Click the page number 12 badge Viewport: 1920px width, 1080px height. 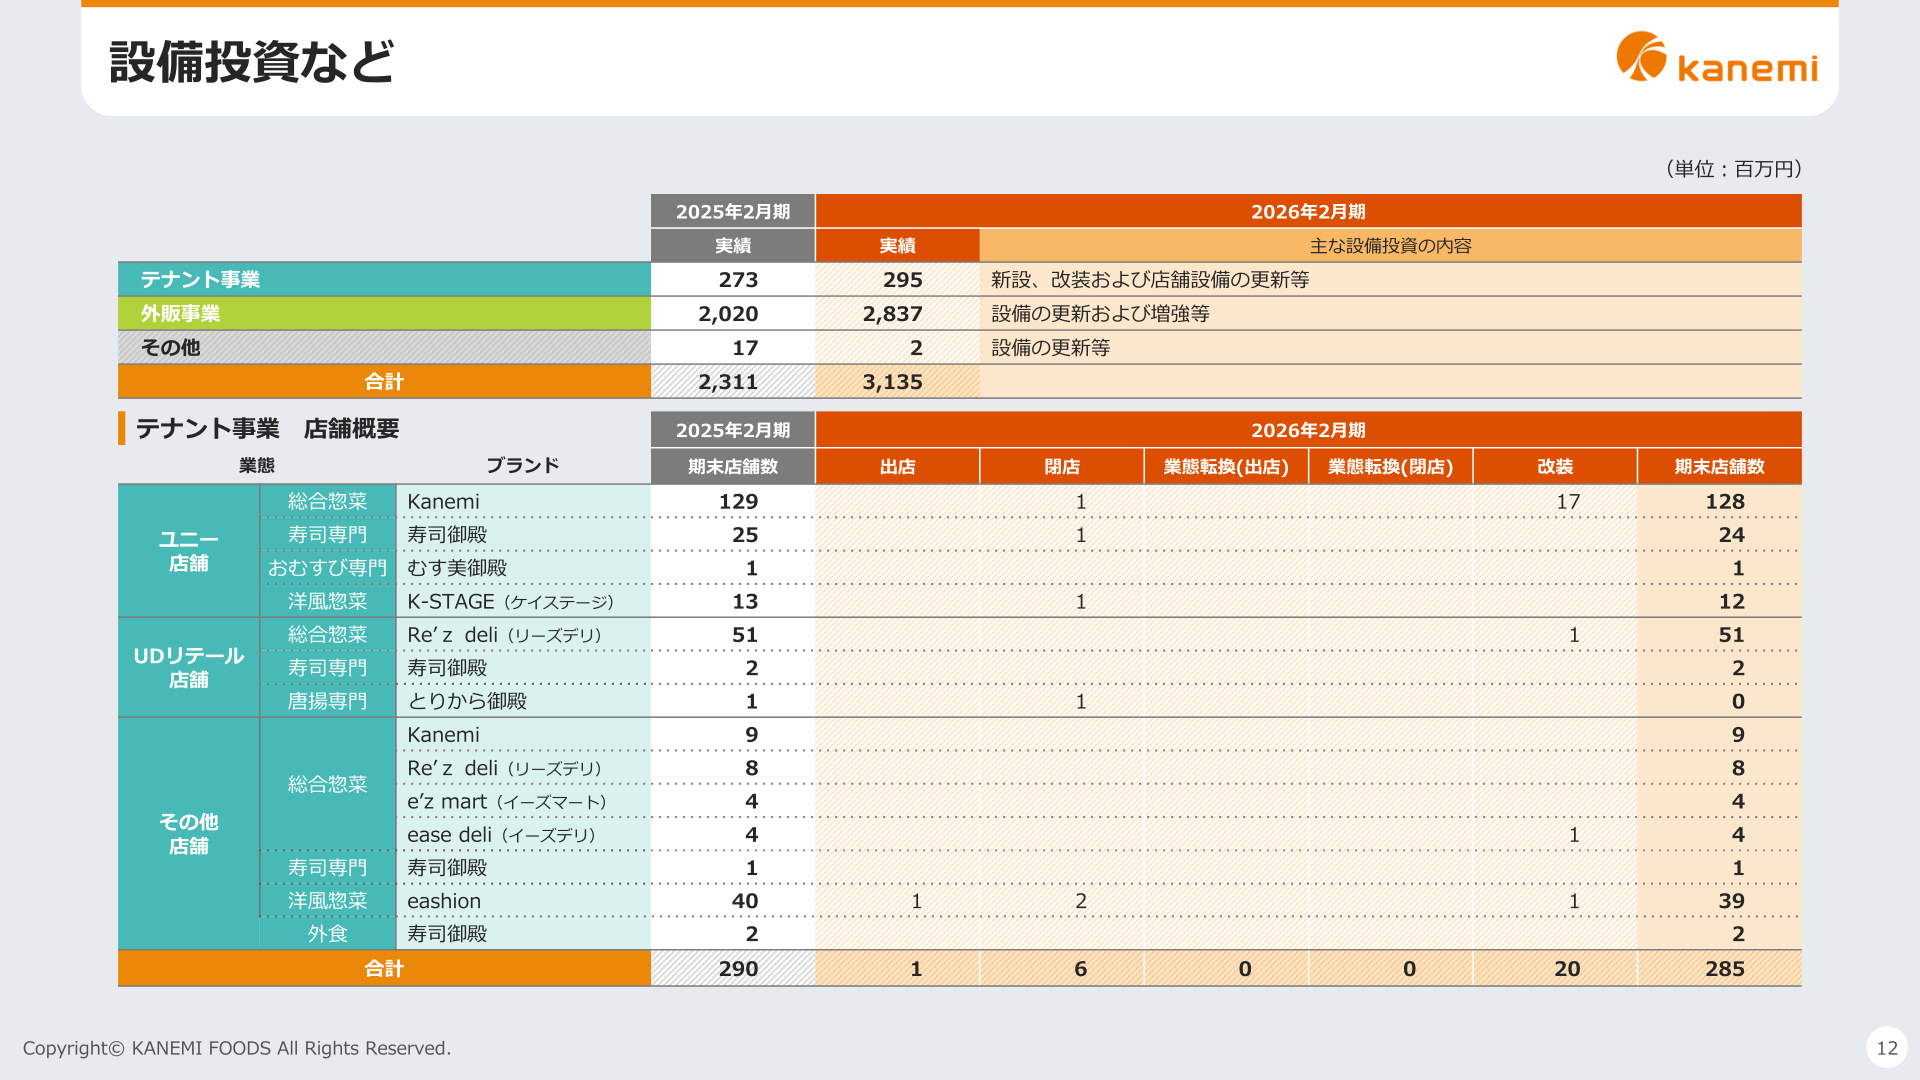click(x=1887, y=1048)
